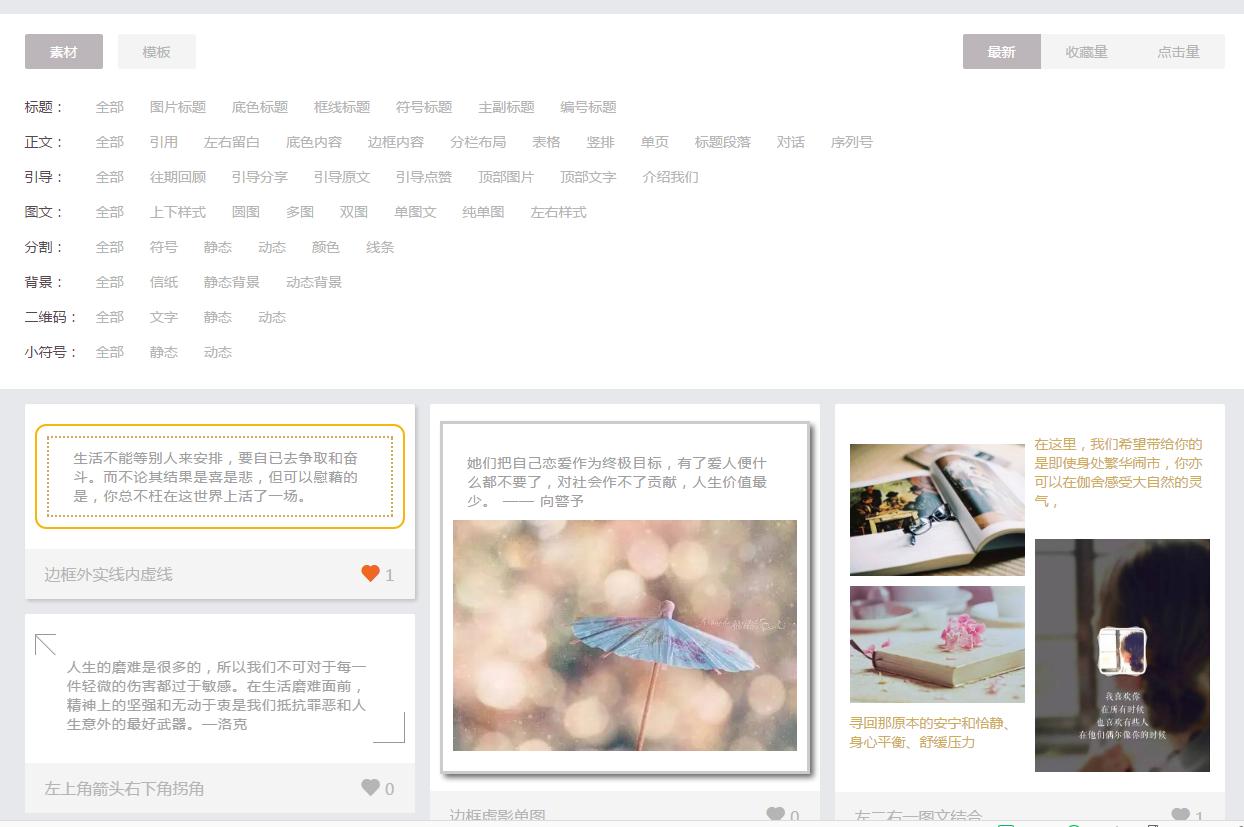Image resolution: width=1244 pixels, height=827 pixels.
Task: Filter 分割 items by 动态
Action: (x=271, y=247)
